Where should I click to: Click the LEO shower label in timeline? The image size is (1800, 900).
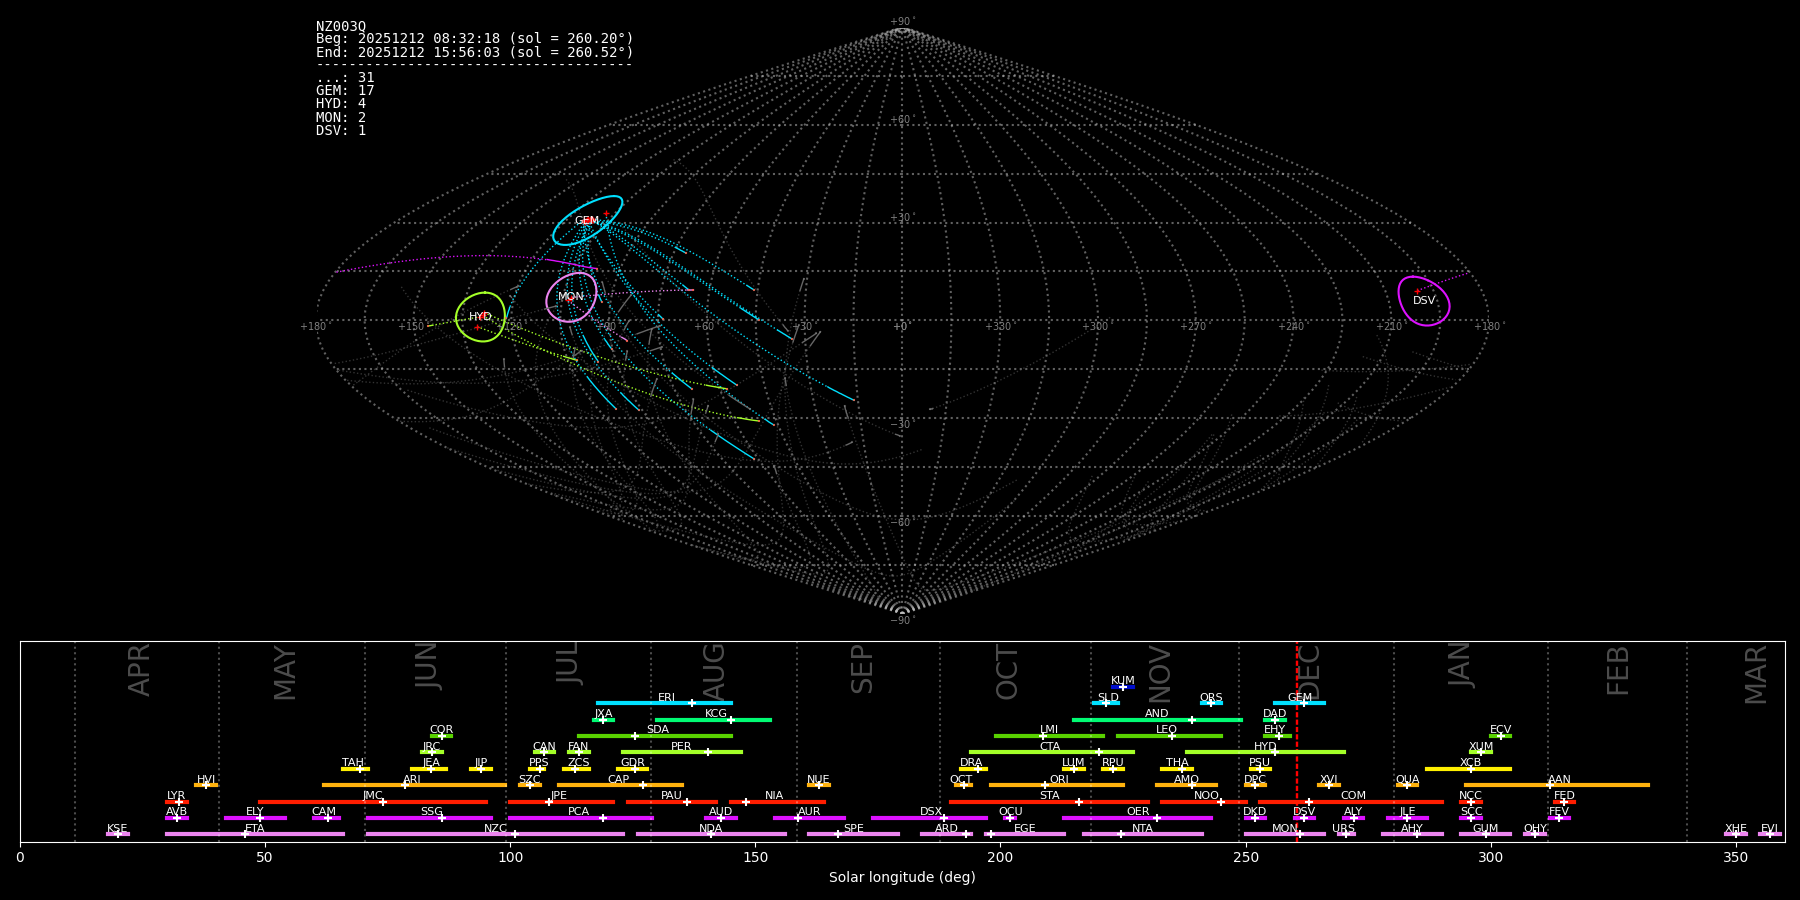(1167, 730)
